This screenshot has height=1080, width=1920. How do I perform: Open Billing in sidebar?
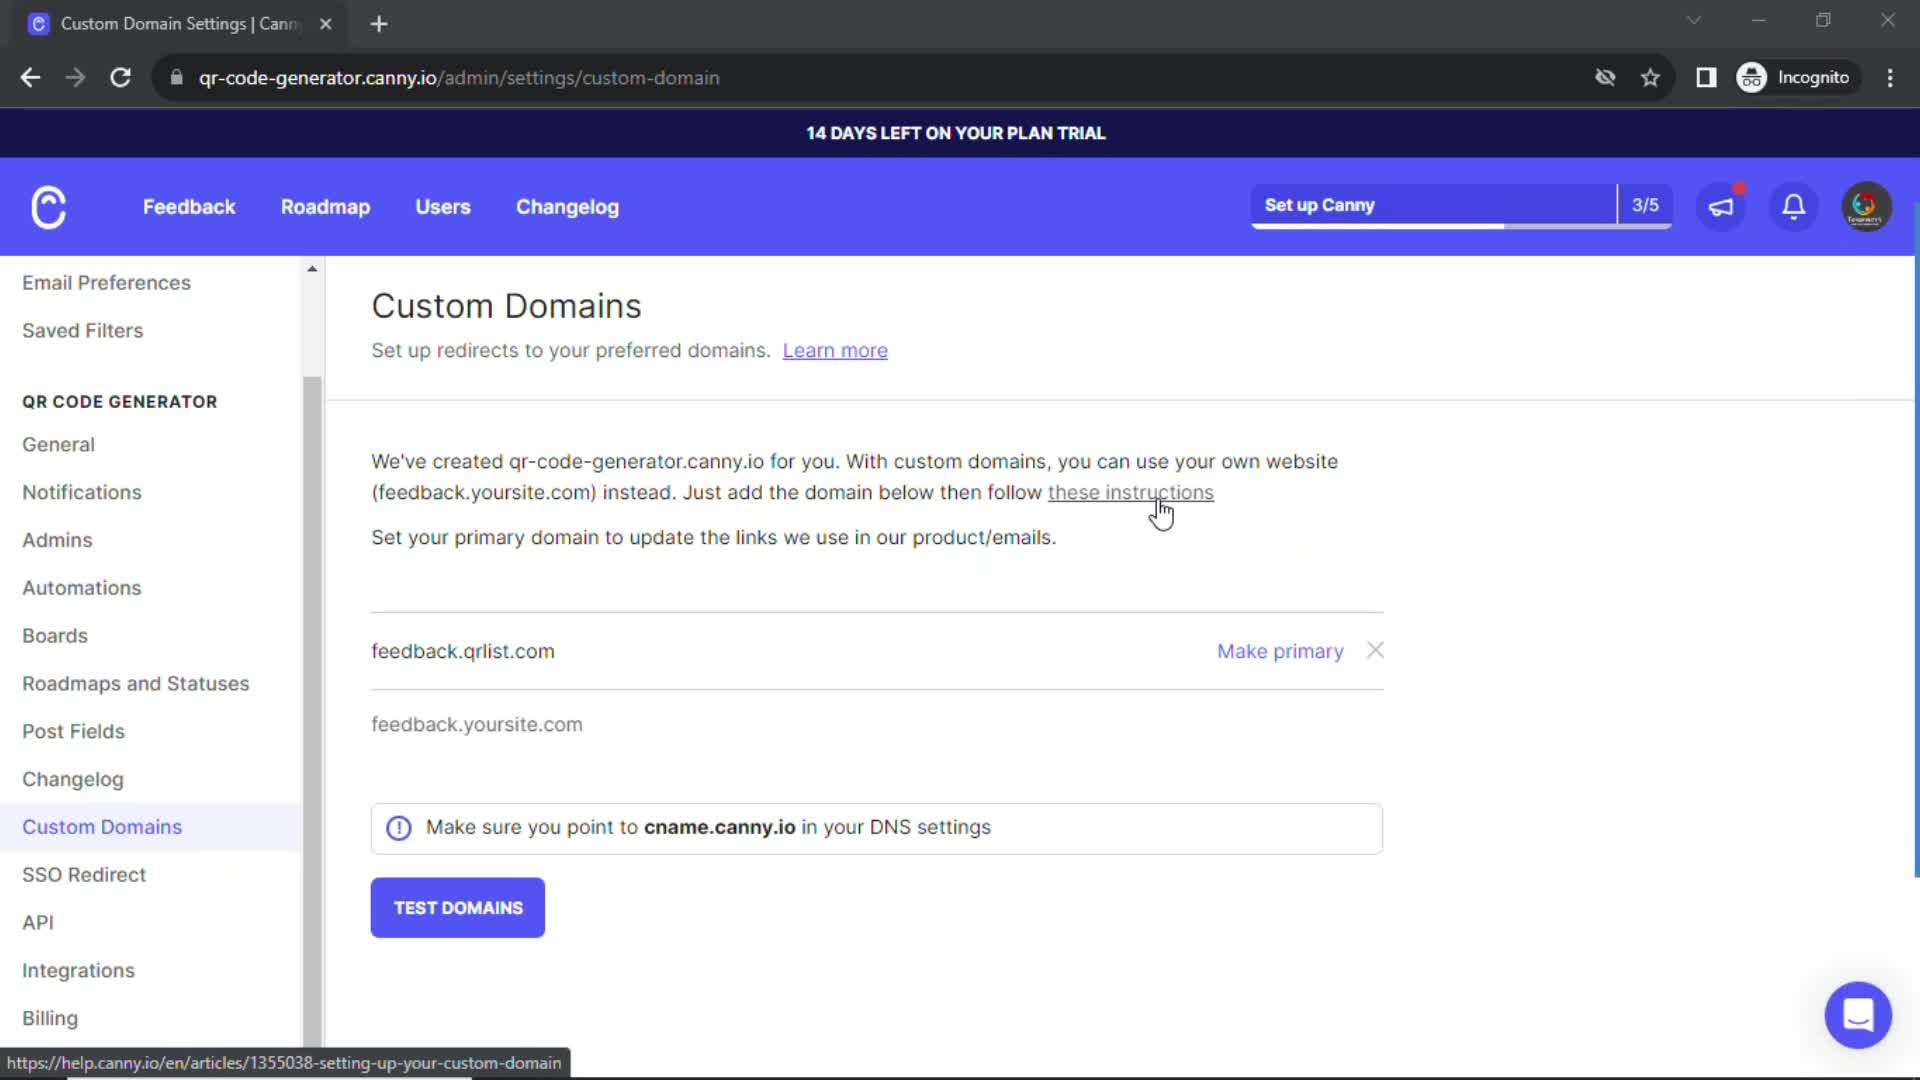(x=50, y=1018)
